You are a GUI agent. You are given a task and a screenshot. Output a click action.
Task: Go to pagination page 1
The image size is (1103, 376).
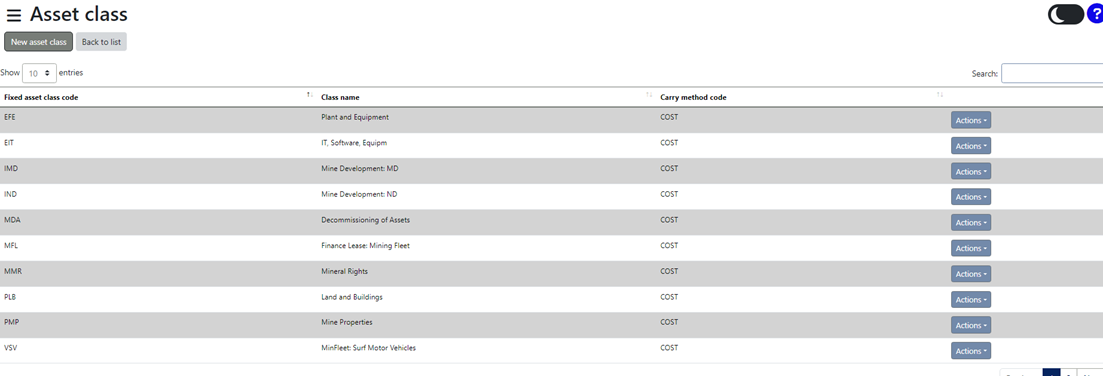click(1051, 372)
